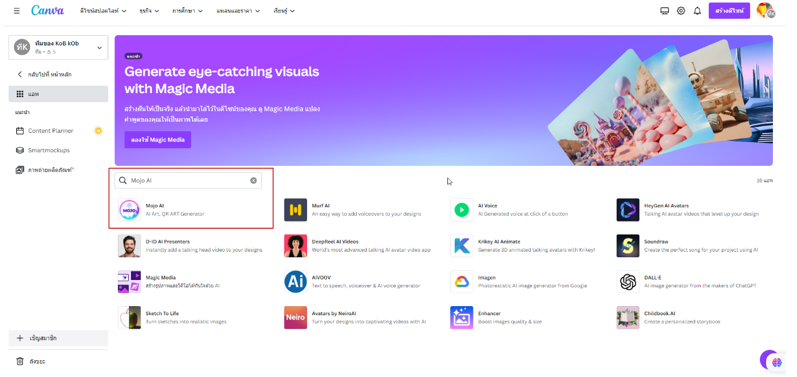Viewport: 797px width, 377px height.
Task: Open the HeyGen AI Avatars icon
Action: (x=628, y=210)
